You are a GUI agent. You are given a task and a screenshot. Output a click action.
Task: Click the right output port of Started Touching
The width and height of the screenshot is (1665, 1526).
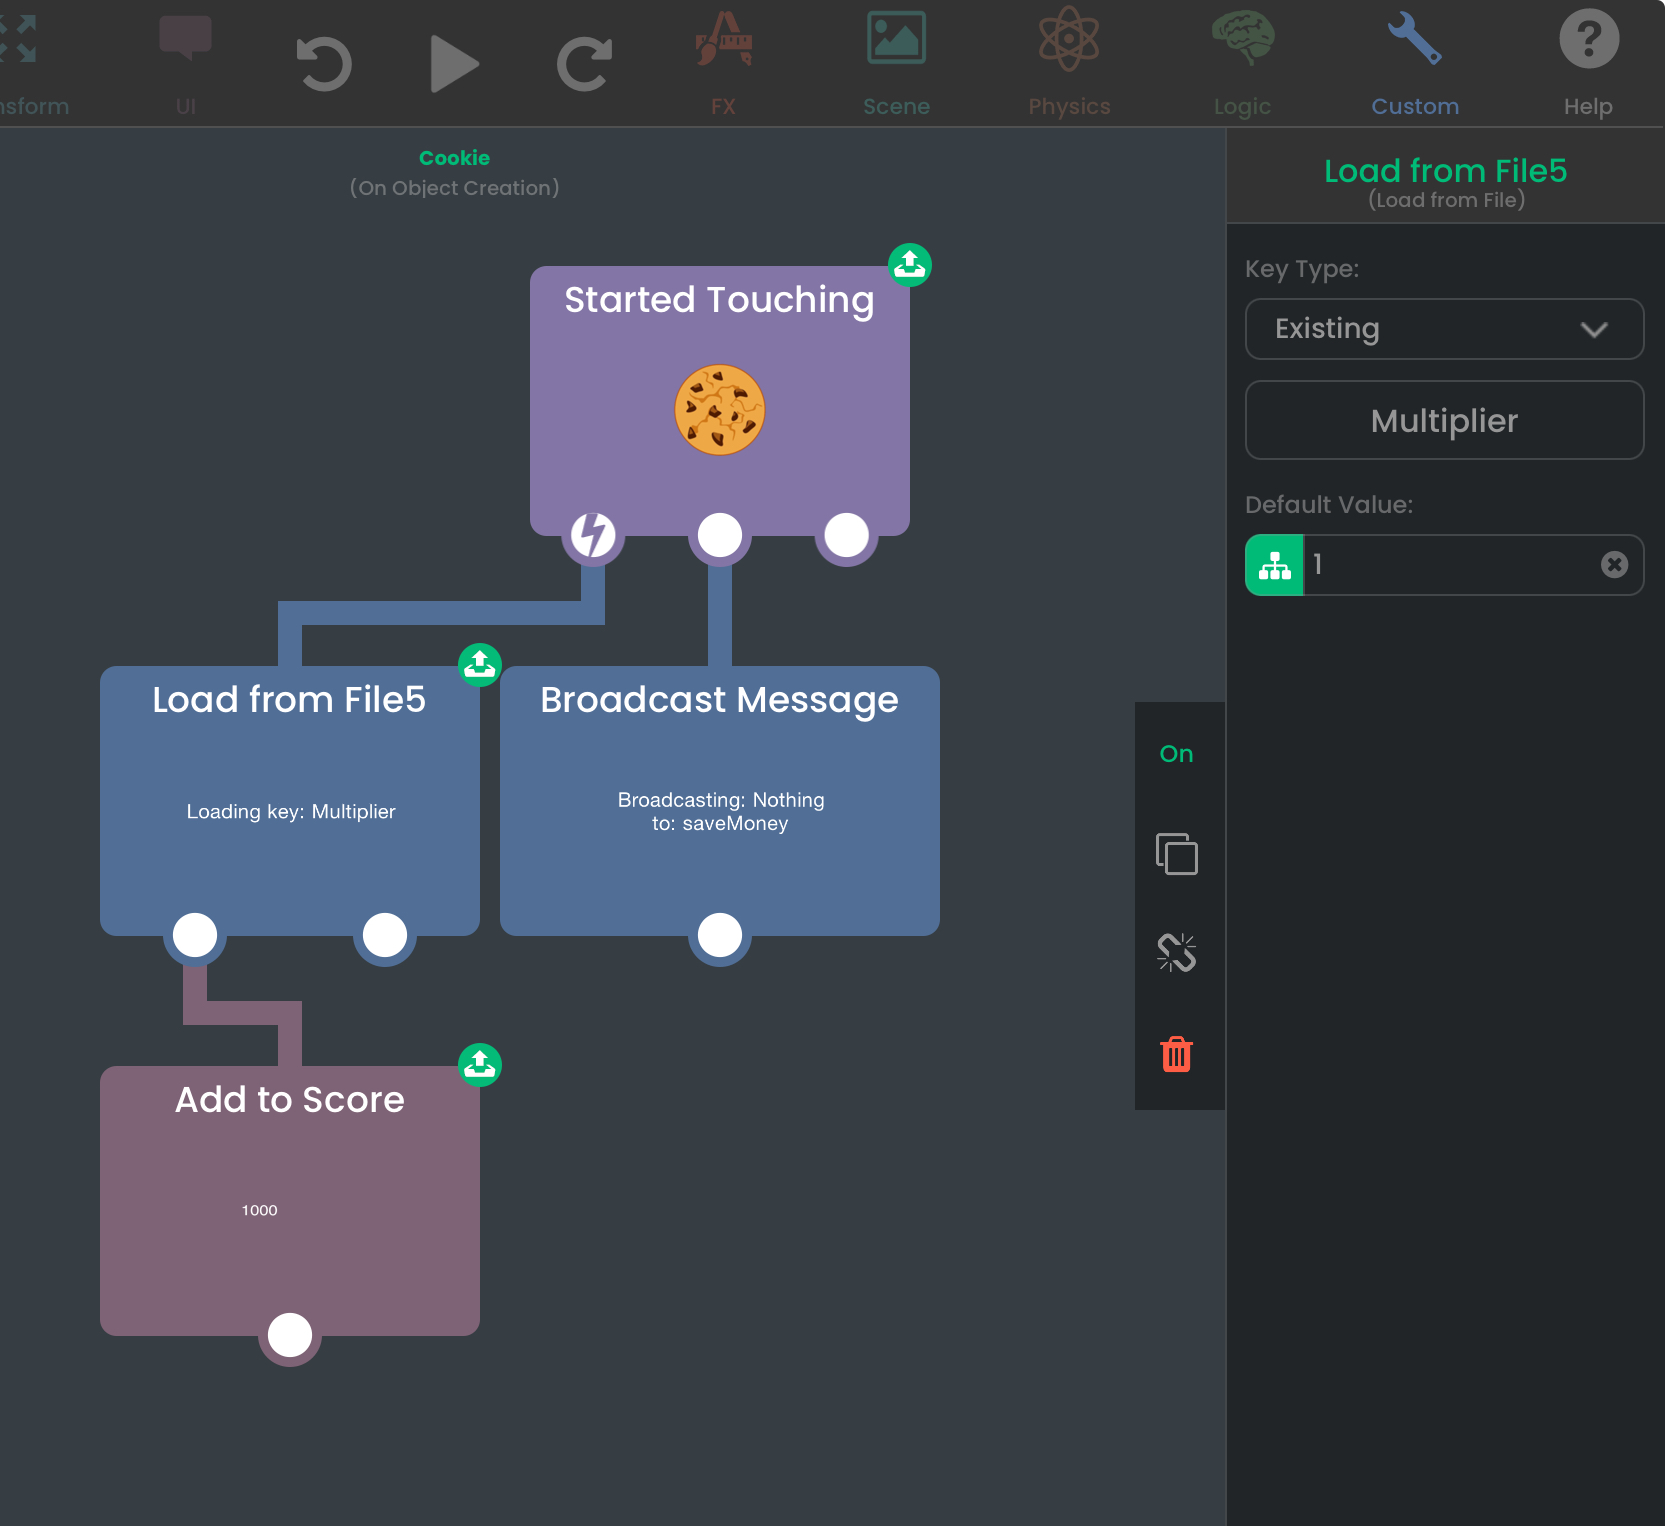[x=847, y=535]
